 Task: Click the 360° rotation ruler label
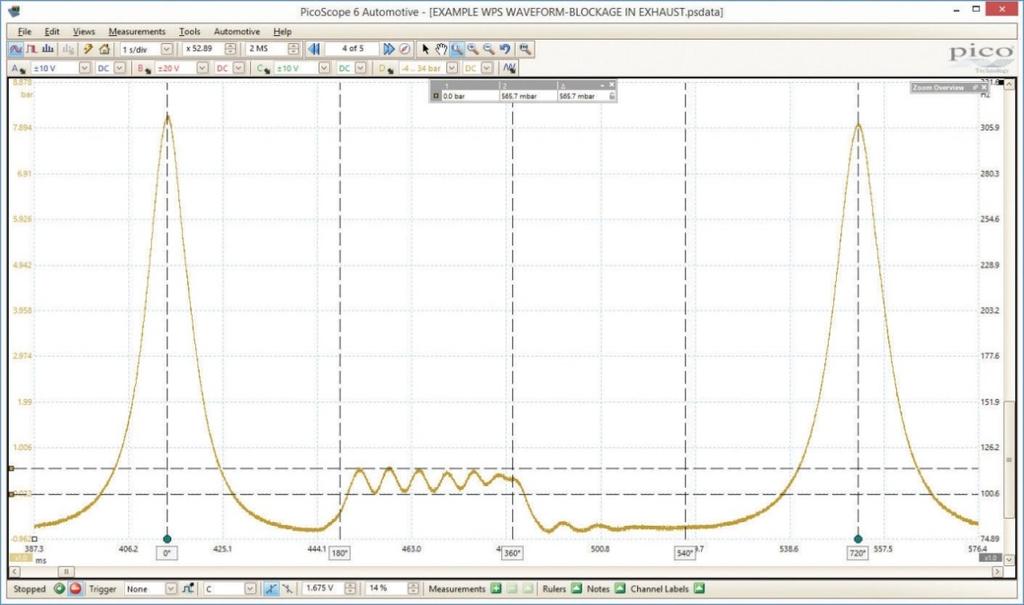pyautogui.click(x=512, y=553)
